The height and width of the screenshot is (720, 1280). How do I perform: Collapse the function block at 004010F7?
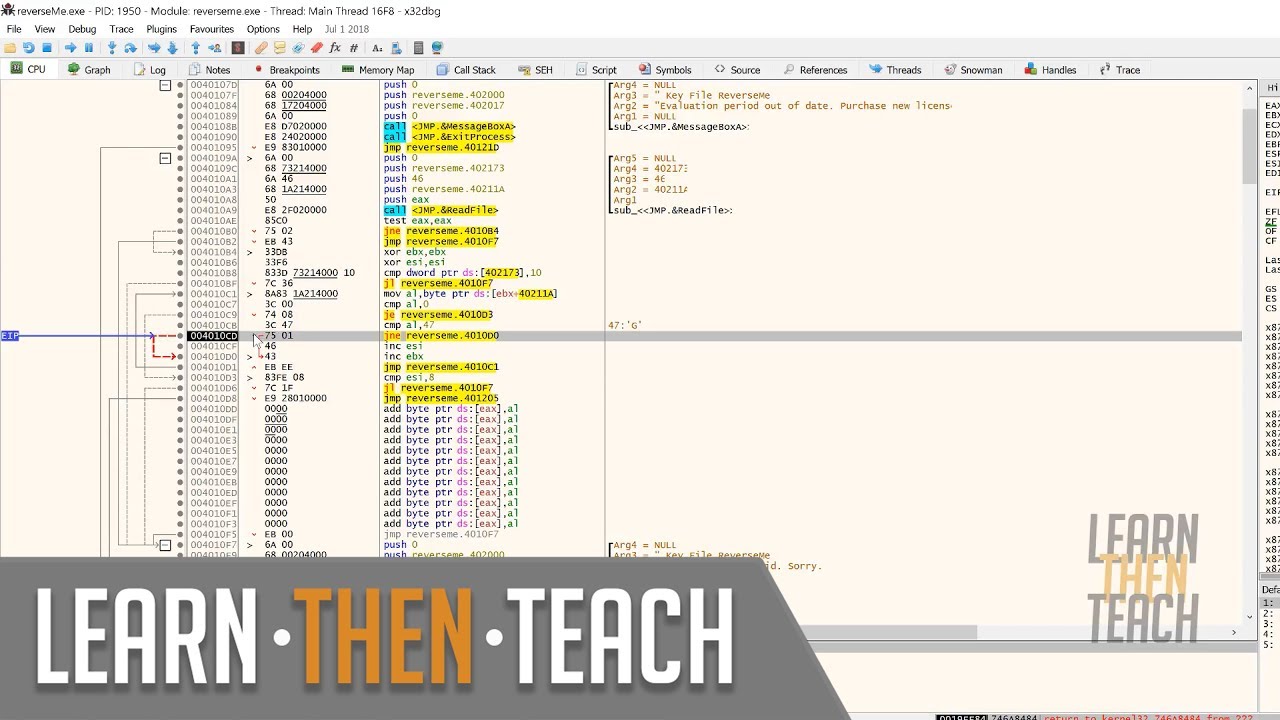click(165, 545)
